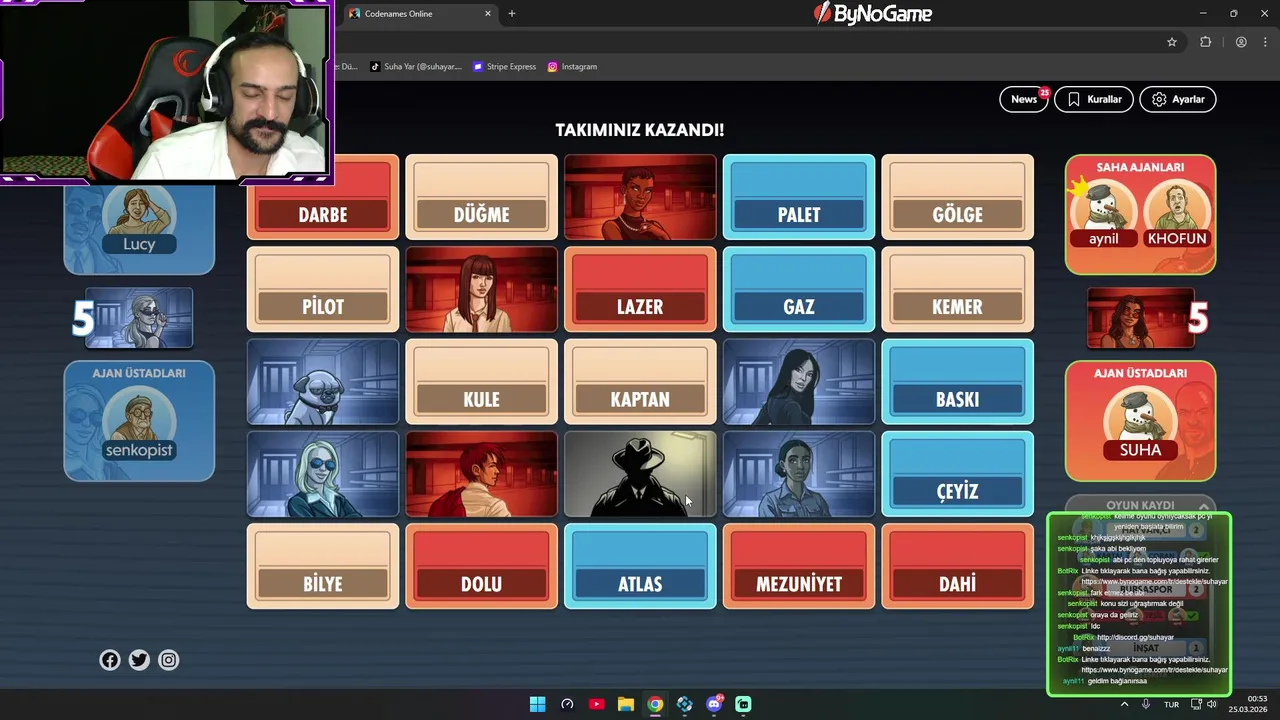The height and width of the screenshot is (720, 1280).
Task: Open Suha Yar TikTok bookmark
Action: (416, 67)
